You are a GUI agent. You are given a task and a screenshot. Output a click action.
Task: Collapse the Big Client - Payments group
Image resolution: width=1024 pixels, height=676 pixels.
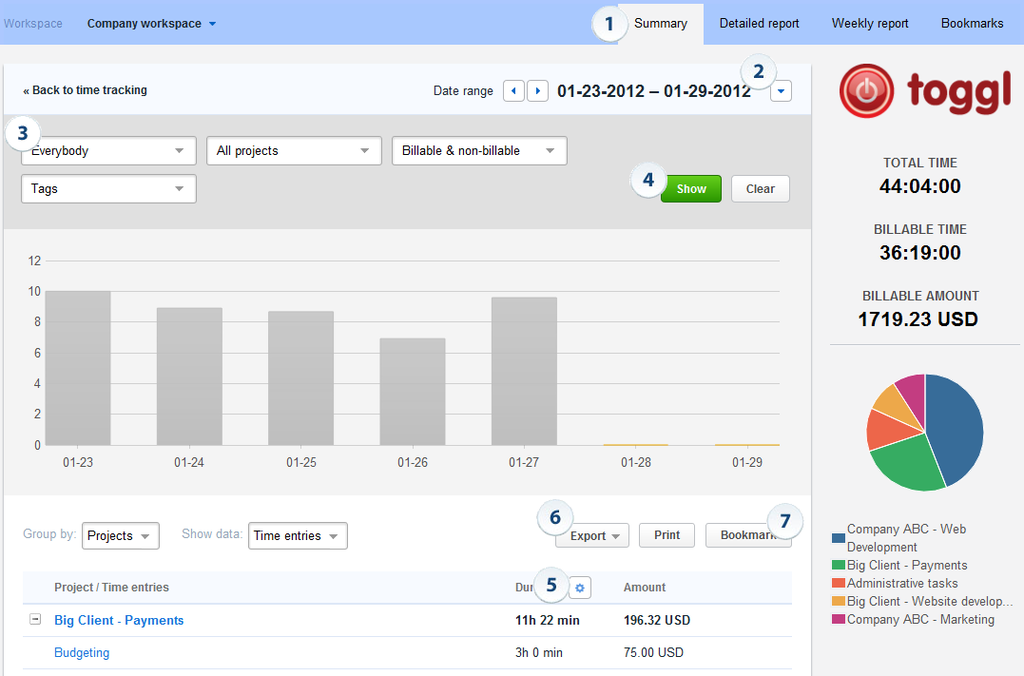(35, 619)
